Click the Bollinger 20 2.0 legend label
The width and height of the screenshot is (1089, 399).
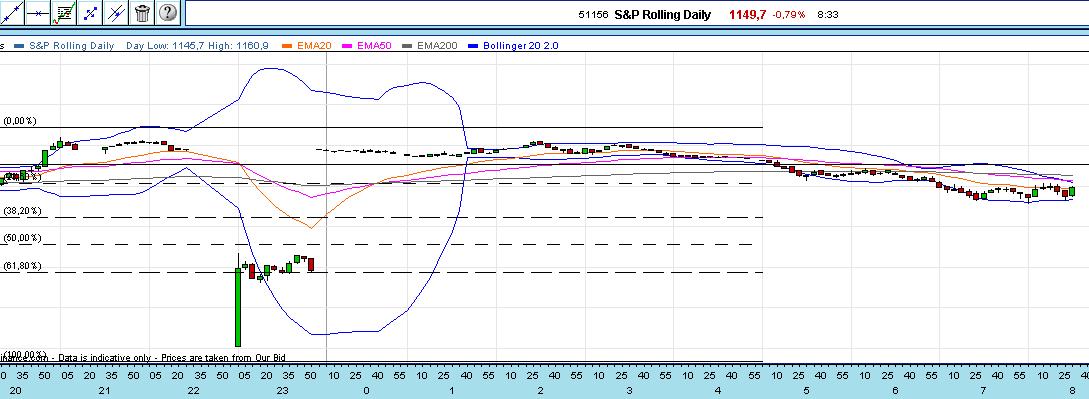tap(522, 46)
